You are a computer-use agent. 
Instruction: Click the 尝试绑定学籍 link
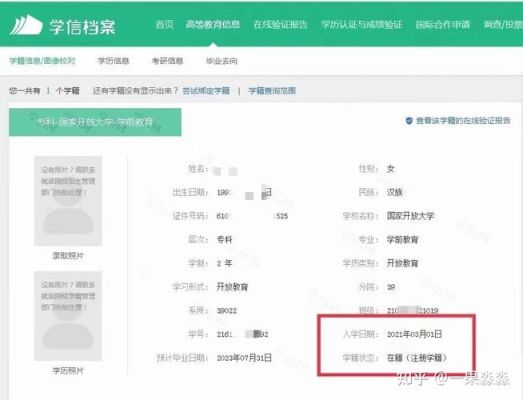pos(206,91)
